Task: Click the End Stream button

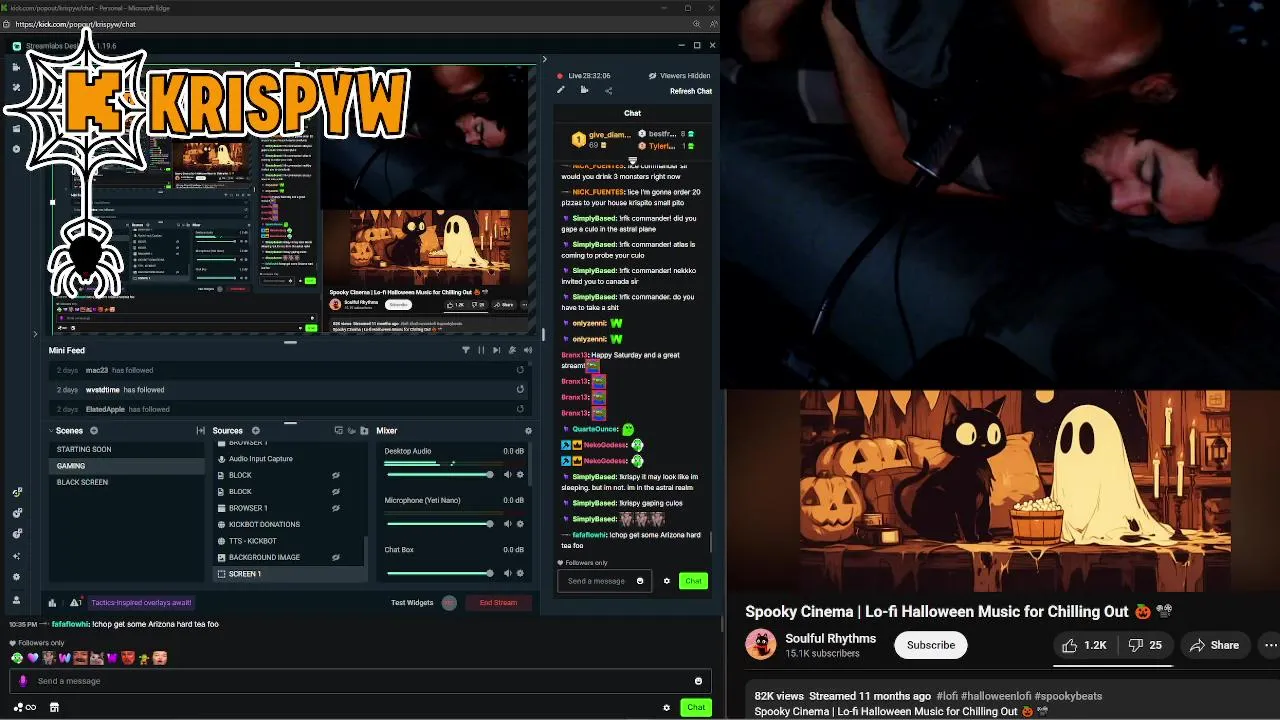Action: (x=498, y=603)
